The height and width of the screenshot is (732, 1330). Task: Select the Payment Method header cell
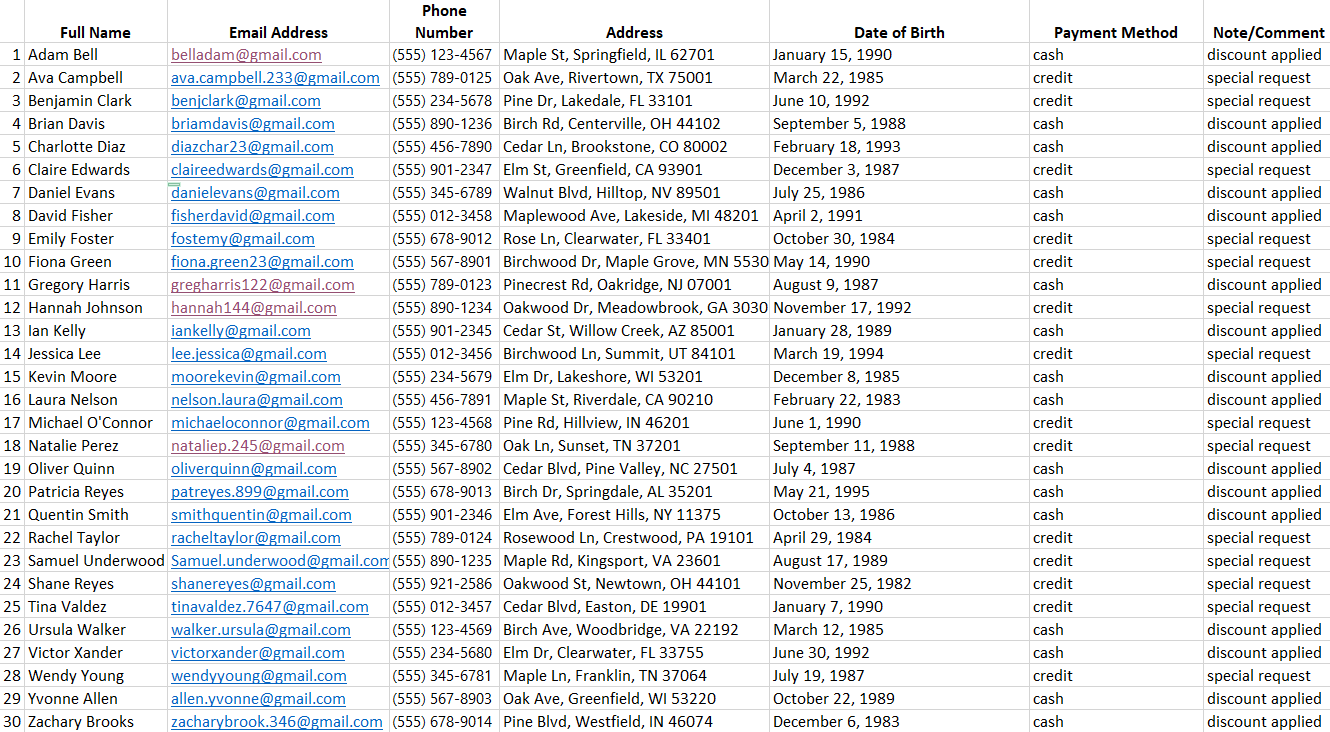(1115, 32)
